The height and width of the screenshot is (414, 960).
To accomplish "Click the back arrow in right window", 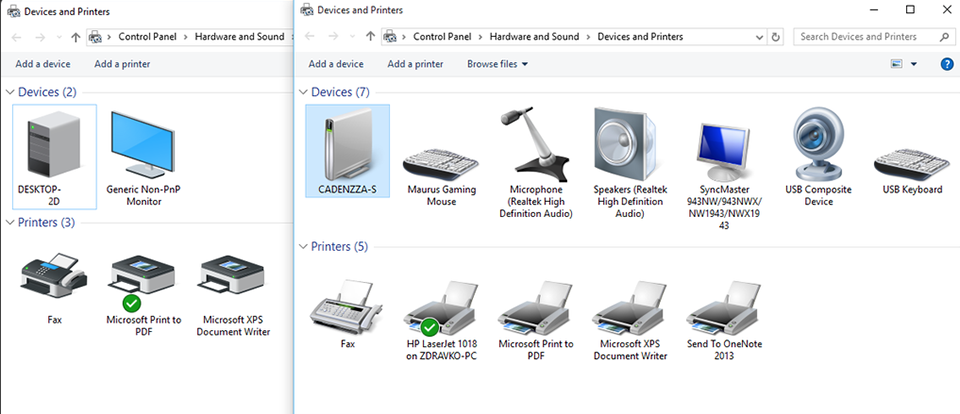I will click(310, 37).
